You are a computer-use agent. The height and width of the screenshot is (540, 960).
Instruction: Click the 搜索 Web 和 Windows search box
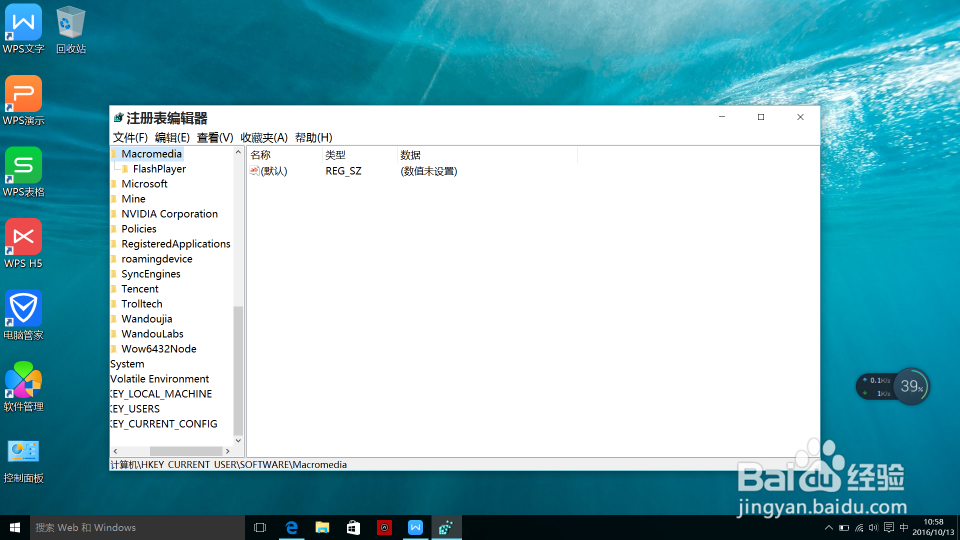(137, 527)
